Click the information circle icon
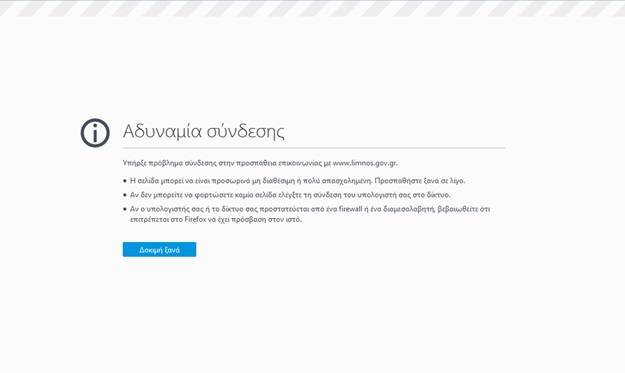Image resolution: width=625 pixels, height=373 pixels. pyautogui.click(x=95, y=133)
